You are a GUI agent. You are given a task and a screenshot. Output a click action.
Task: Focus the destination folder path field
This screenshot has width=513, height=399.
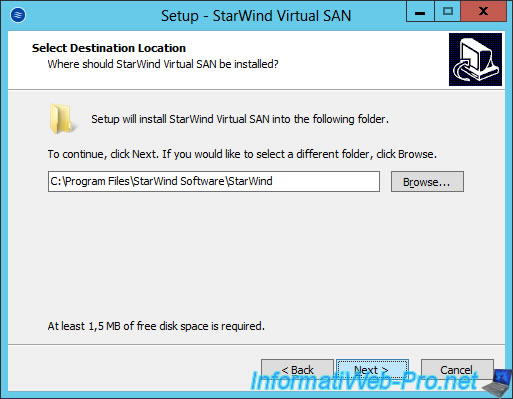click(x=214, y=182)
